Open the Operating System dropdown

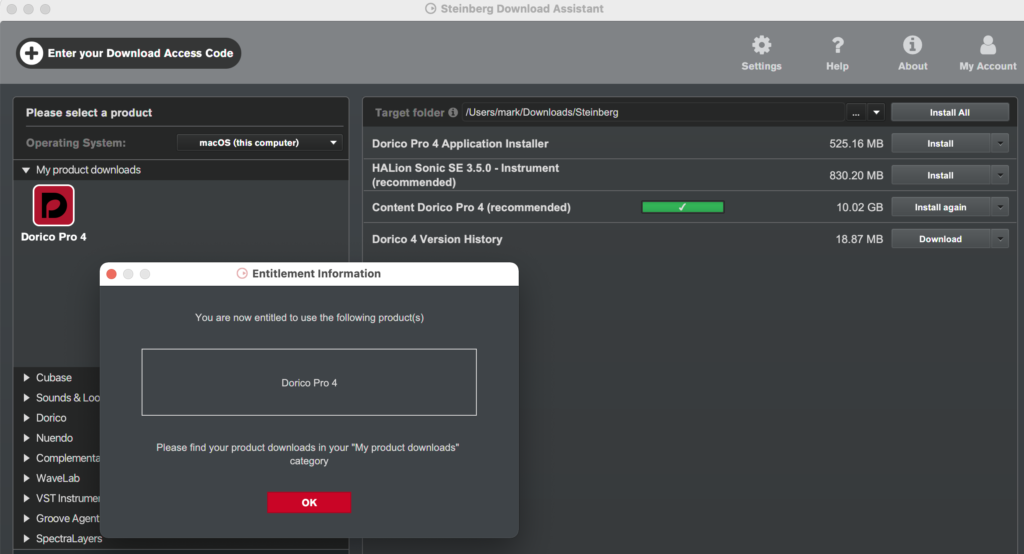(x=259, y=142)
